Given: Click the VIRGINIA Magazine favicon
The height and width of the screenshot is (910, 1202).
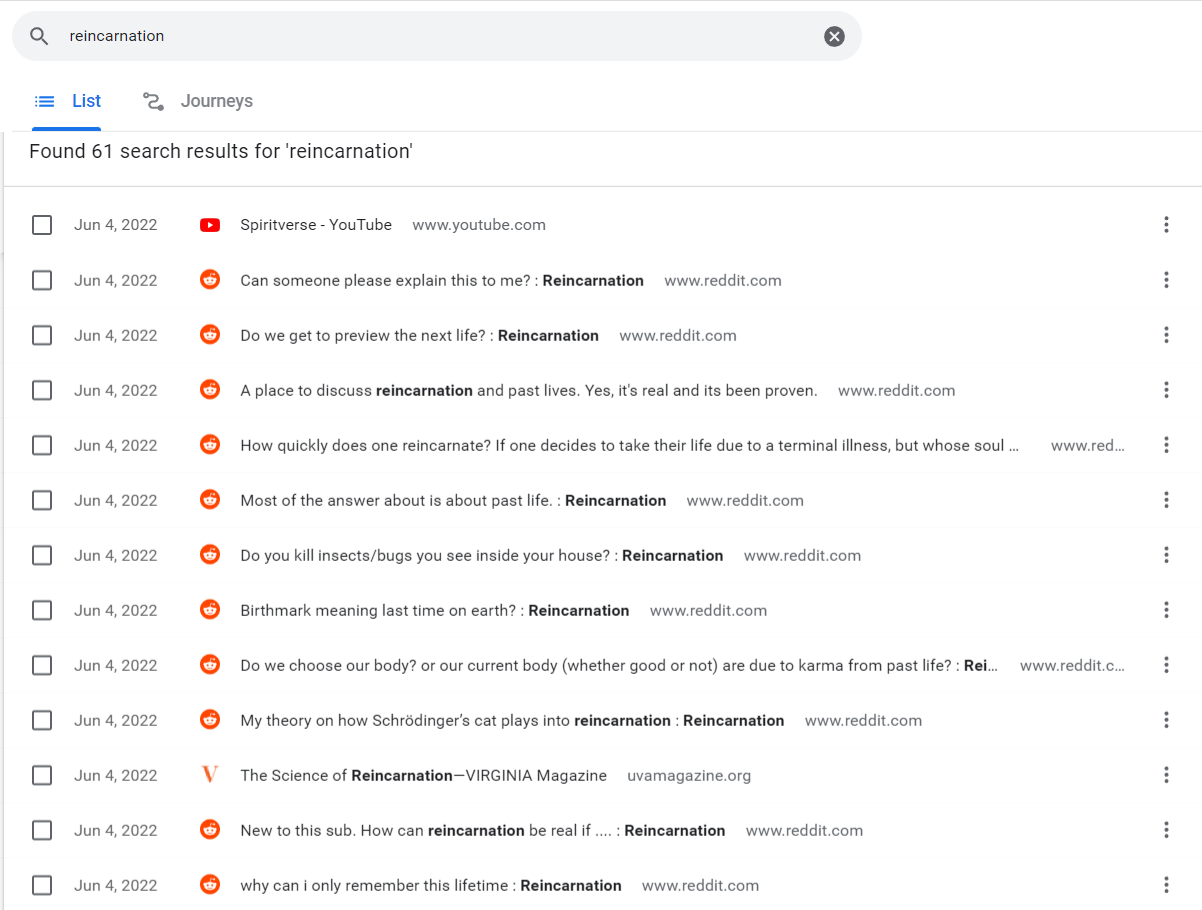Looking at the screenshot, I should [210, 775].
